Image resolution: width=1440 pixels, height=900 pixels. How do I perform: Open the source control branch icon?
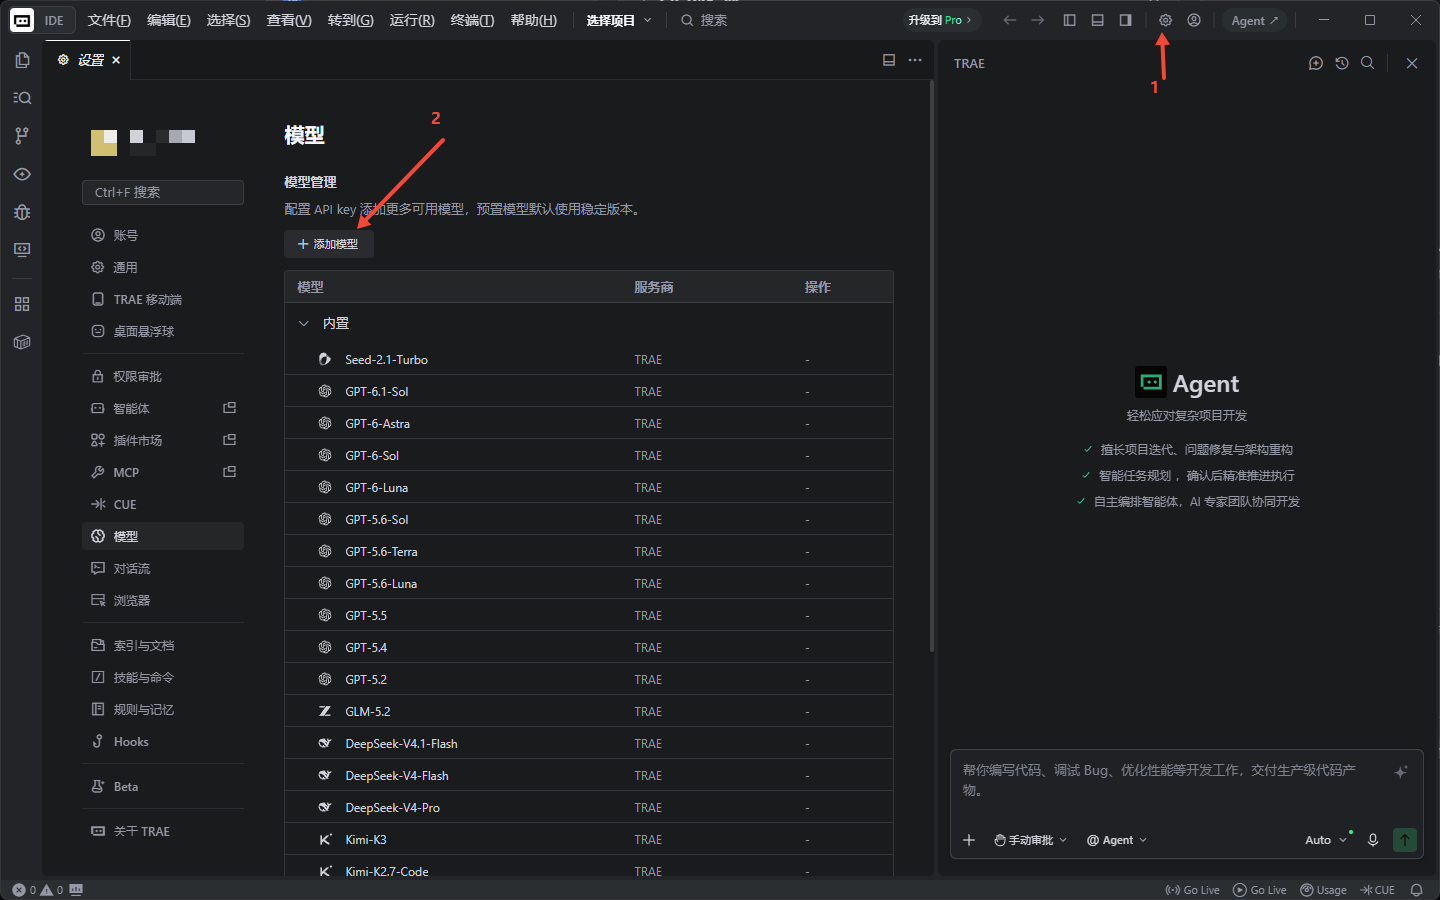(22, 136)
